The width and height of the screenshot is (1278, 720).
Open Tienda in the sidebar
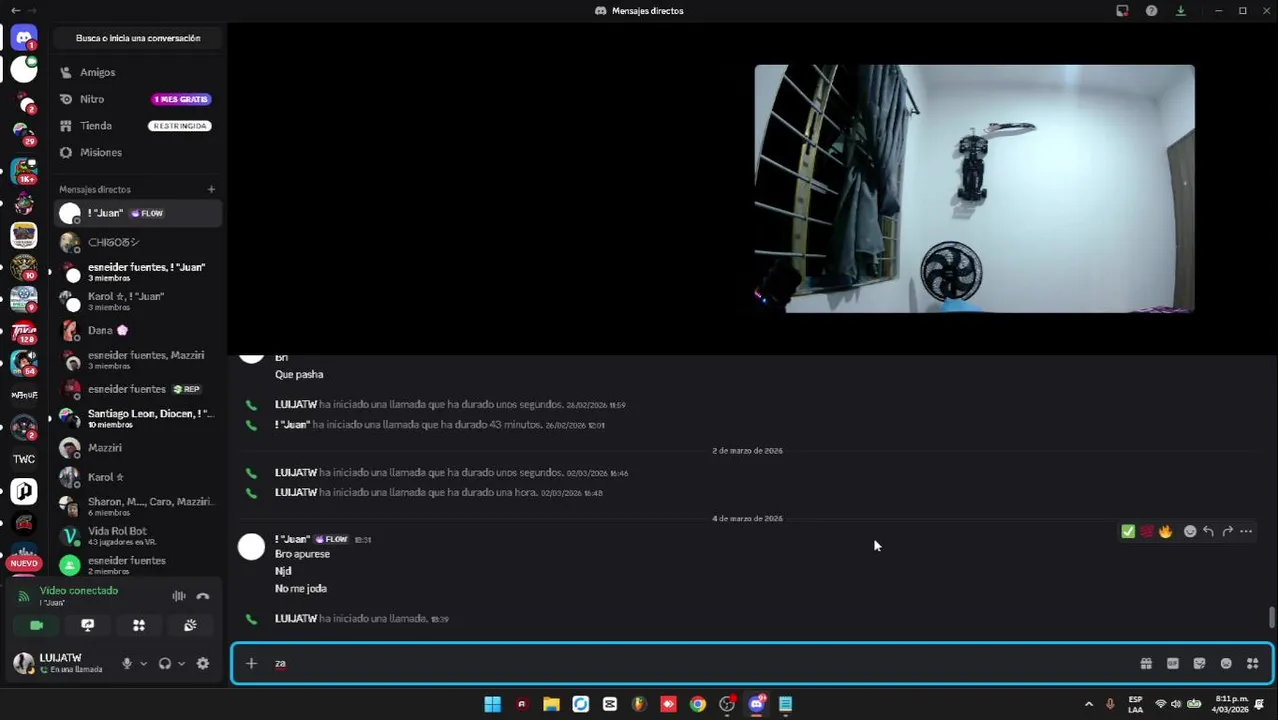click(138, 126)
